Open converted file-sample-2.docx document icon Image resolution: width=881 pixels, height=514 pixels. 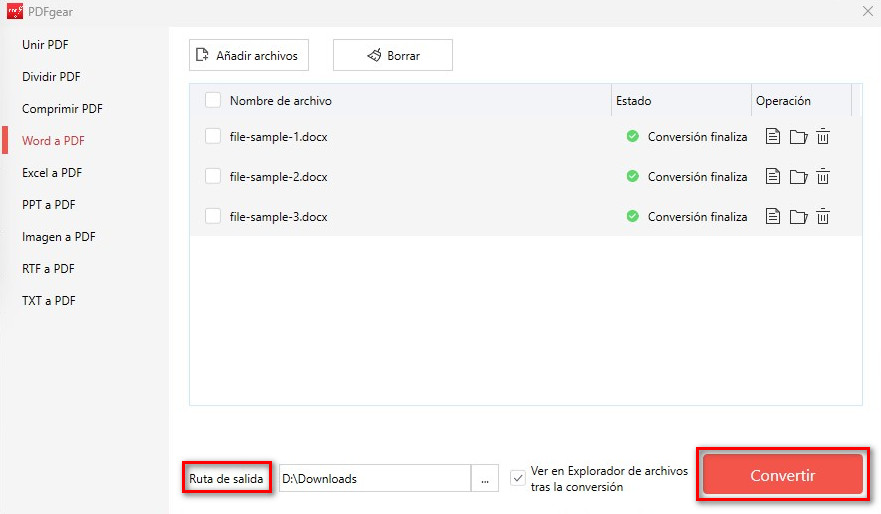(x=773, y=176)
